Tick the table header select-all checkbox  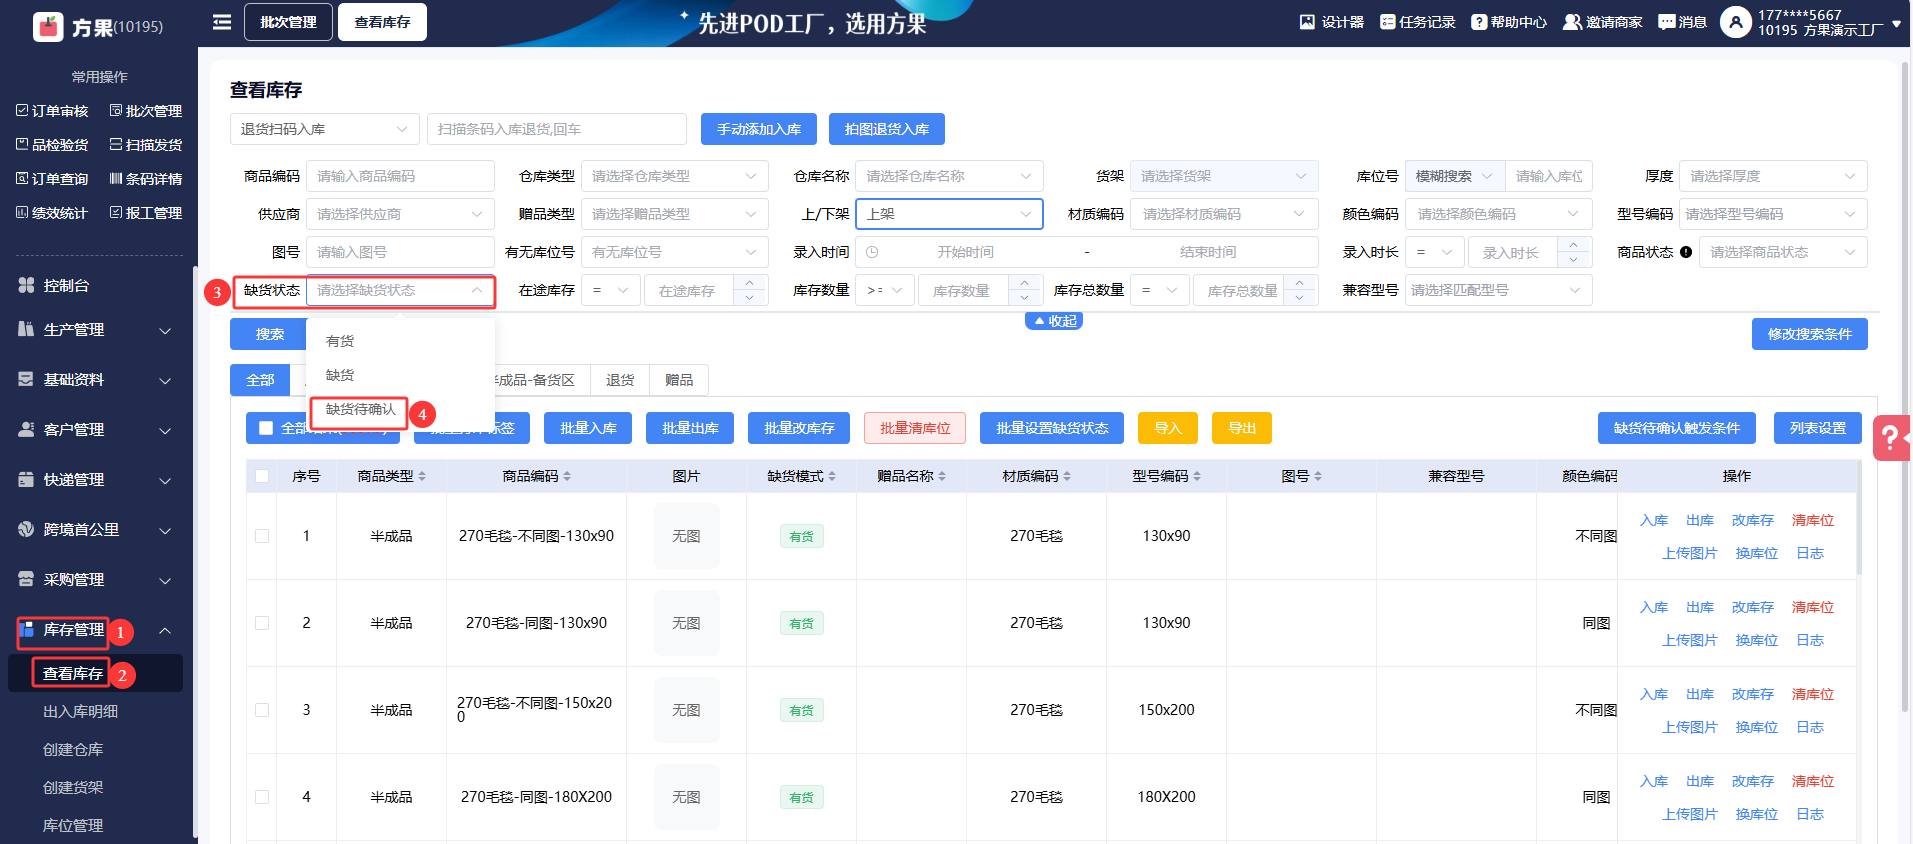262,476
